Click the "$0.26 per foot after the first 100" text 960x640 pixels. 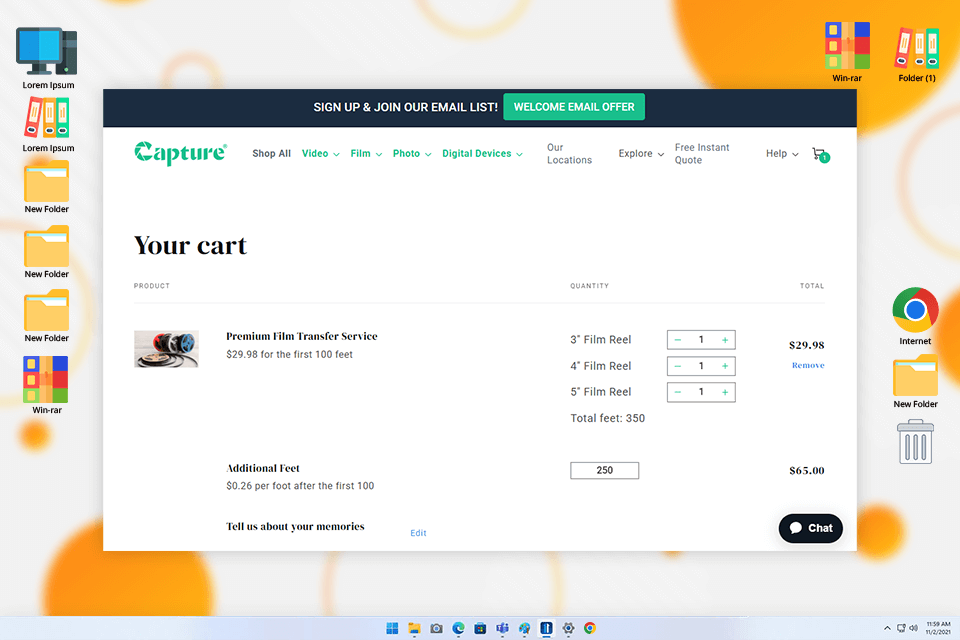coord(300,486)
